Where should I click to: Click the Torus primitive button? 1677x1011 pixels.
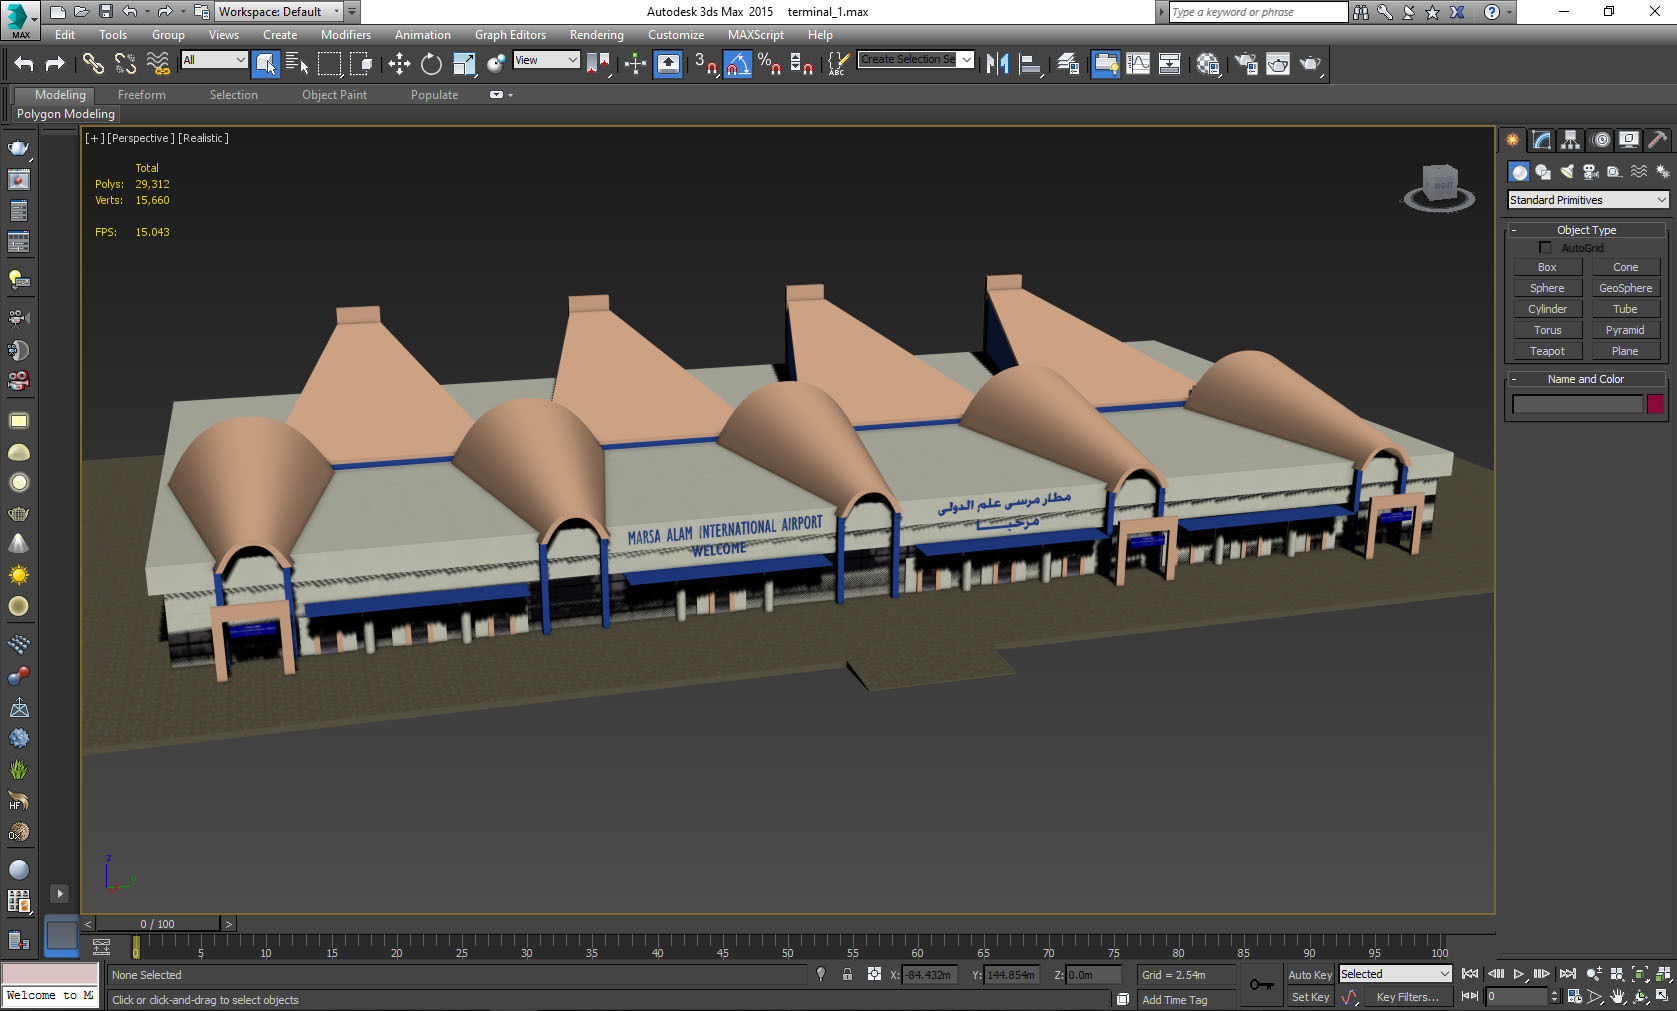(x=1547, y=330)
